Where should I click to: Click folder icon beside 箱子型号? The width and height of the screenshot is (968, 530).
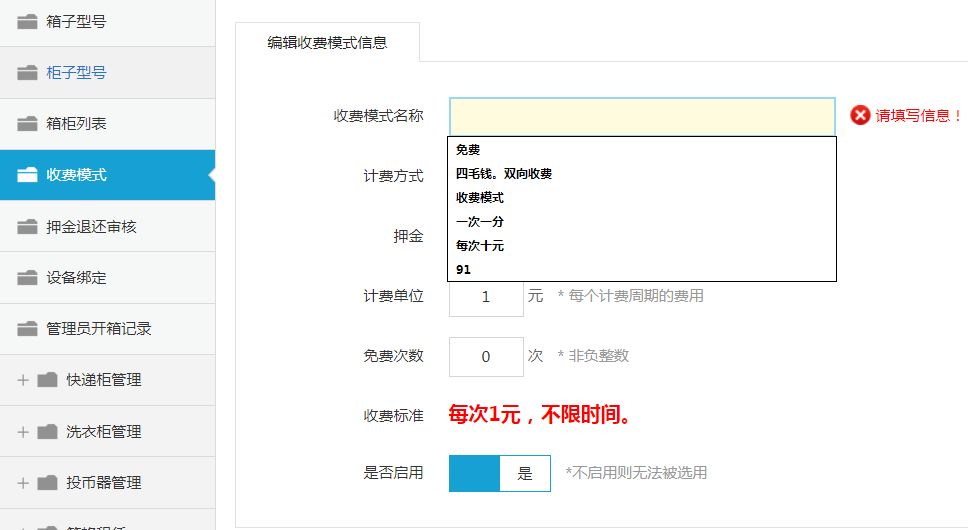(28, 21)
